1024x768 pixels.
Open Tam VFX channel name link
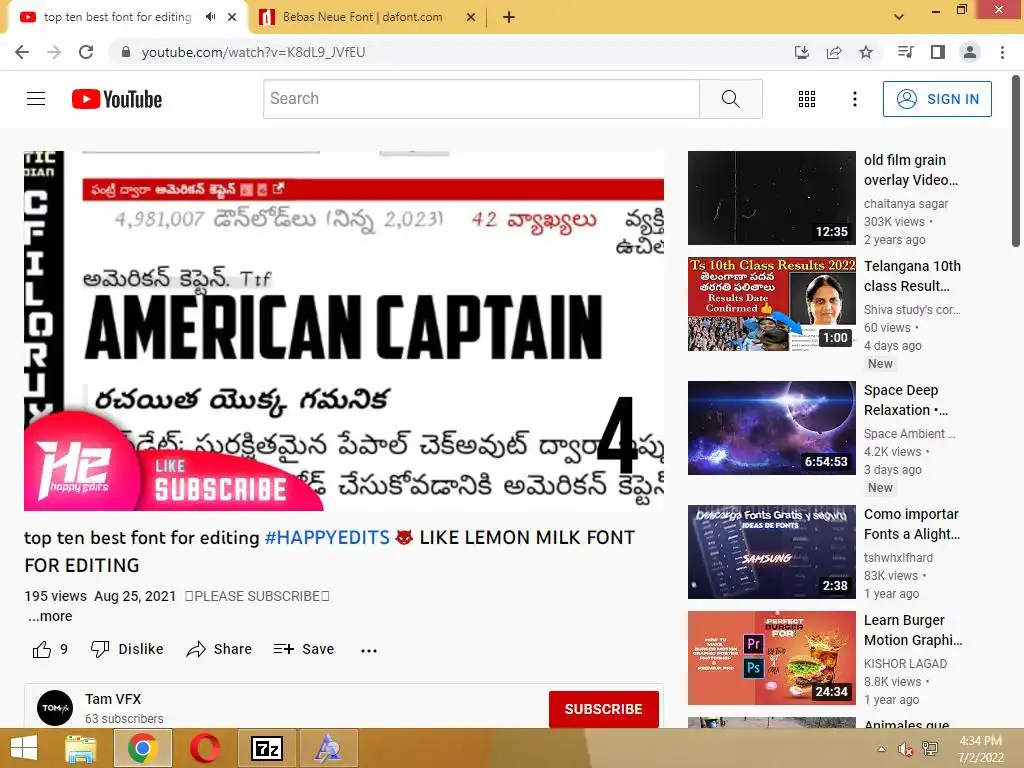113,699
